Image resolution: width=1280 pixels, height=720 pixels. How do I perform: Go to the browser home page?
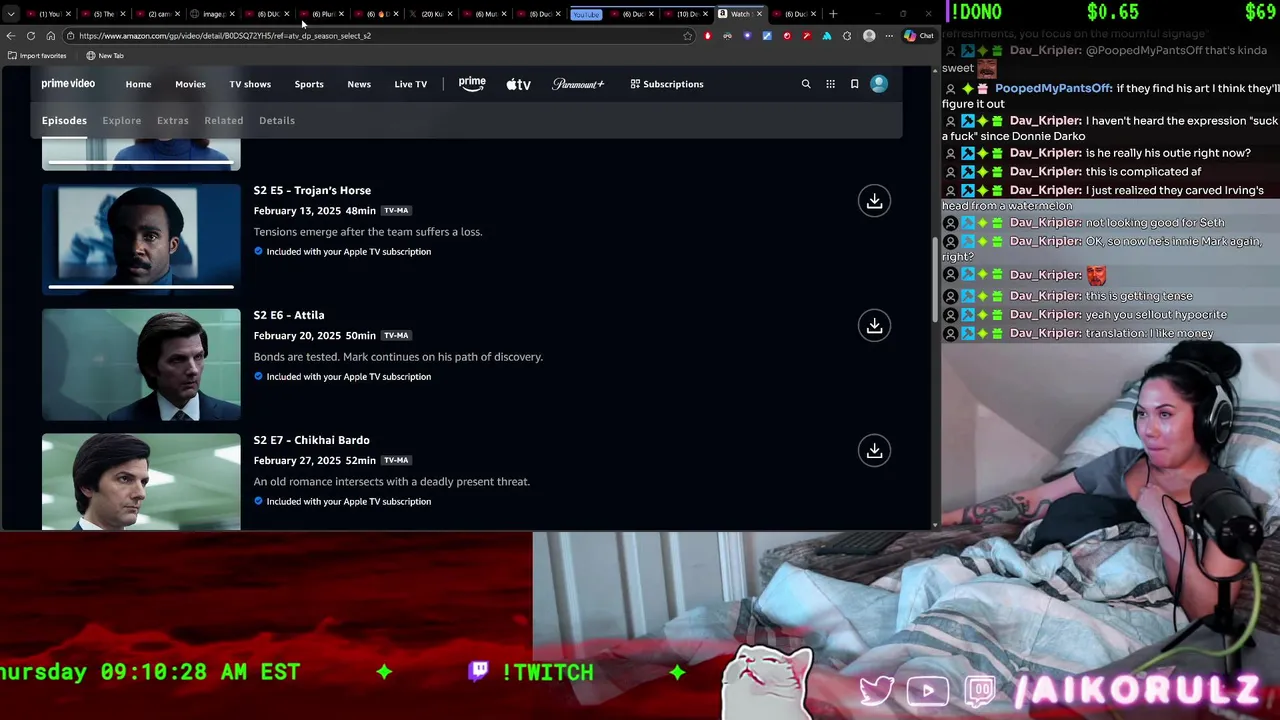click(x=51, y=36)
